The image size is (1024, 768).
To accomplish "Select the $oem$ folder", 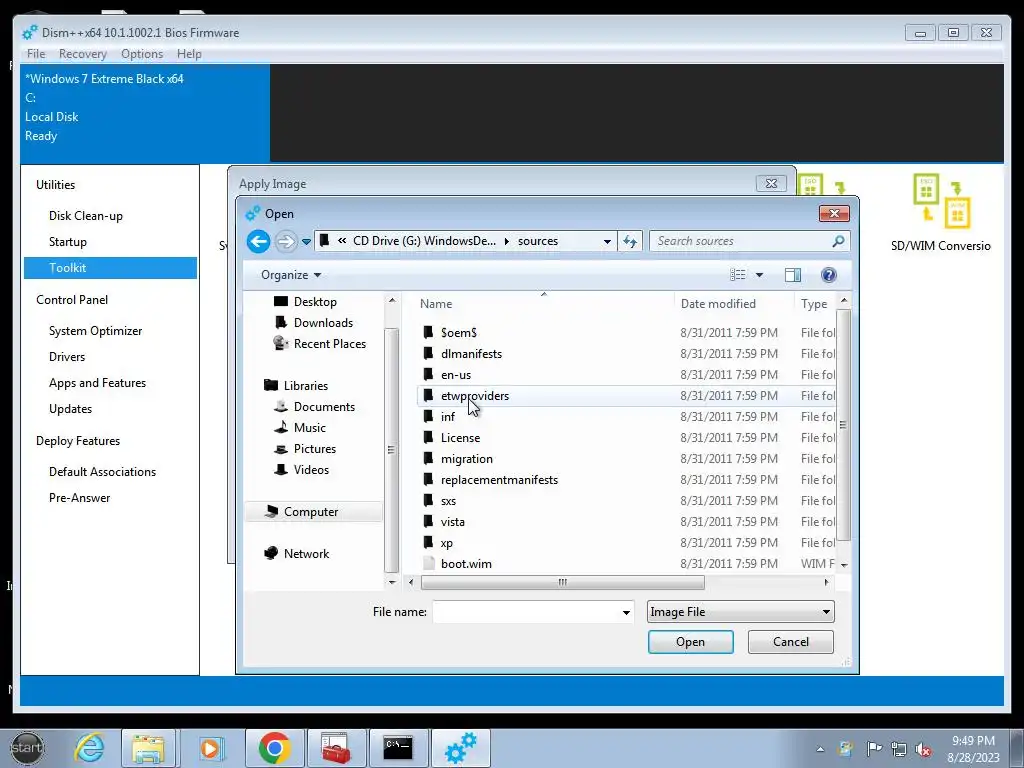I will coord(458,332).
